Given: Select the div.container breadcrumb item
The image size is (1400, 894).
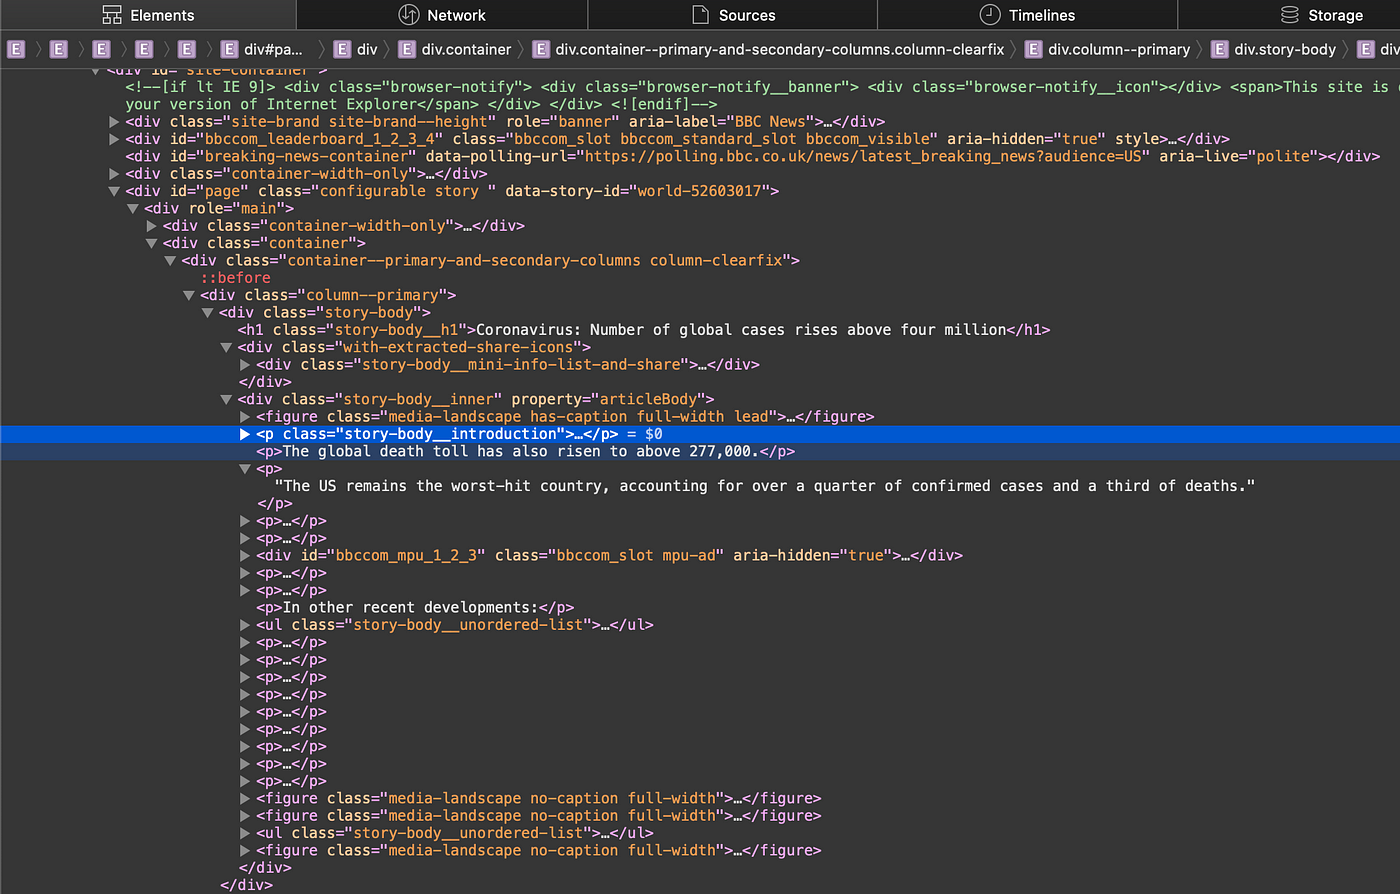Looking at the screenshot, I should coord(454,49).
